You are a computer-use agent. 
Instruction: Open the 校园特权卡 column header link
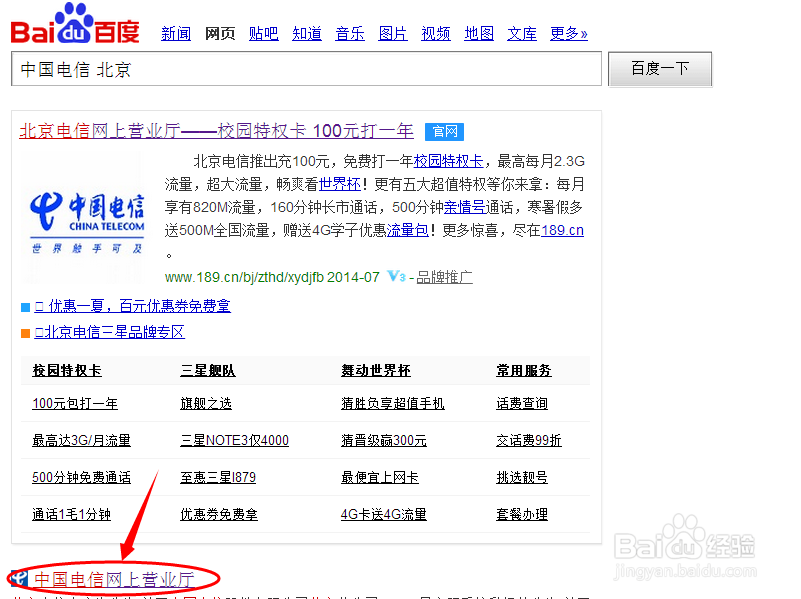67,370
